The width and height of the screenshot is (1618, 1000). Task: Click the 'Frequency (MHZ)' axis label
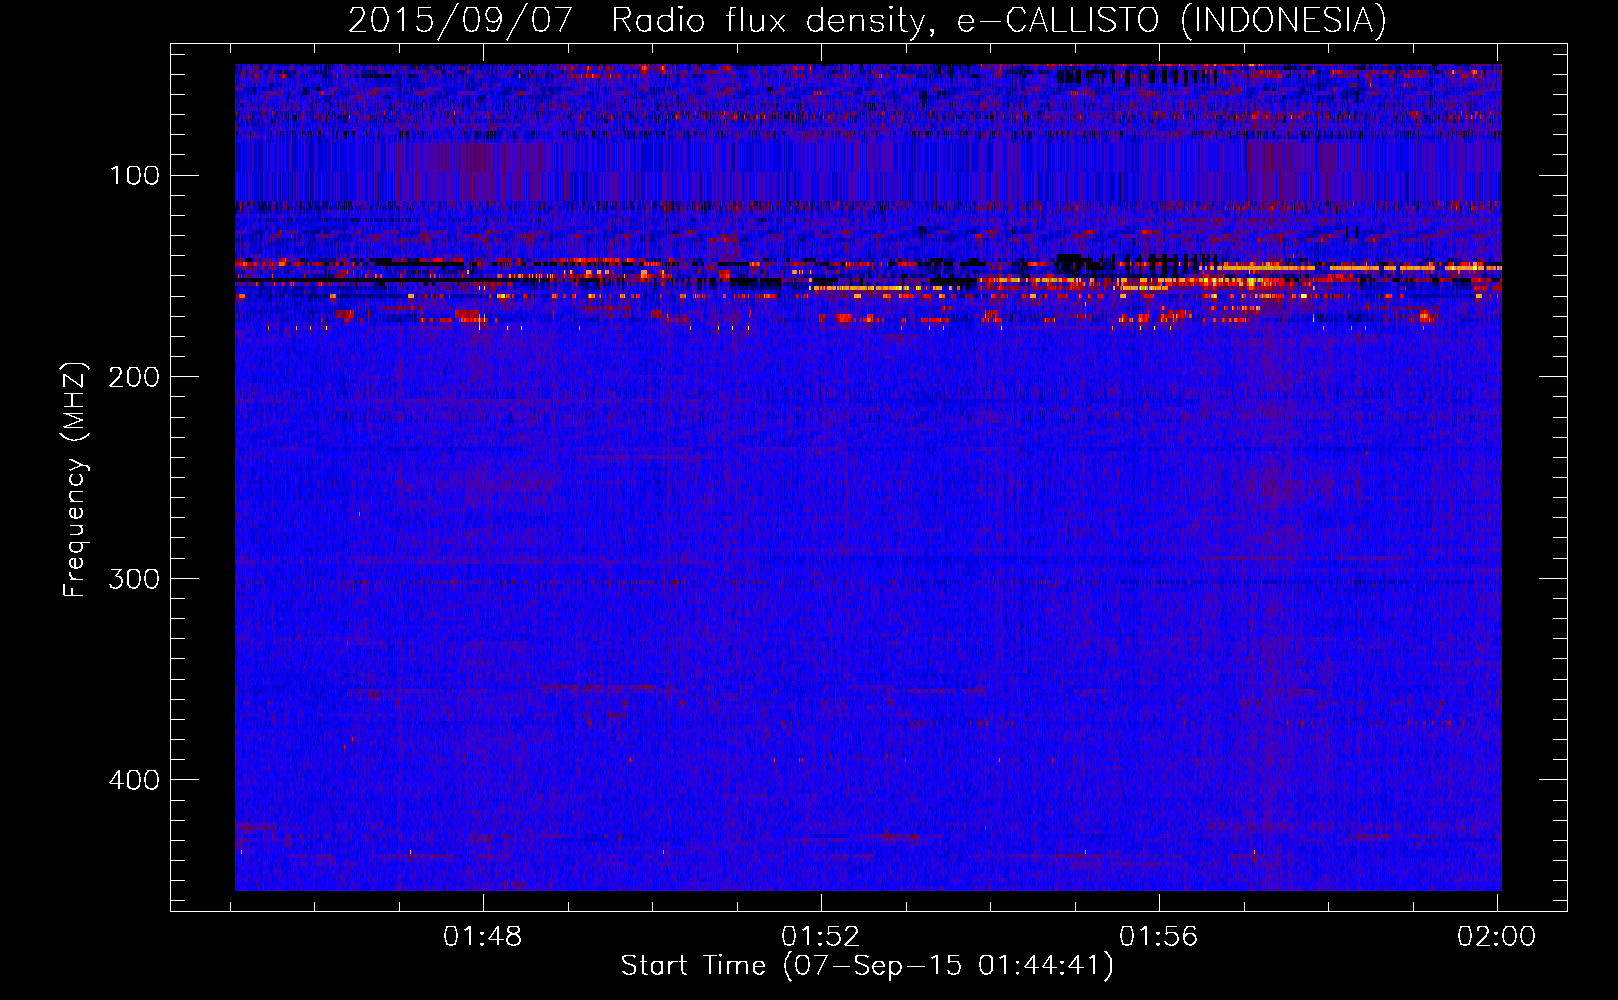coord(75,480)
